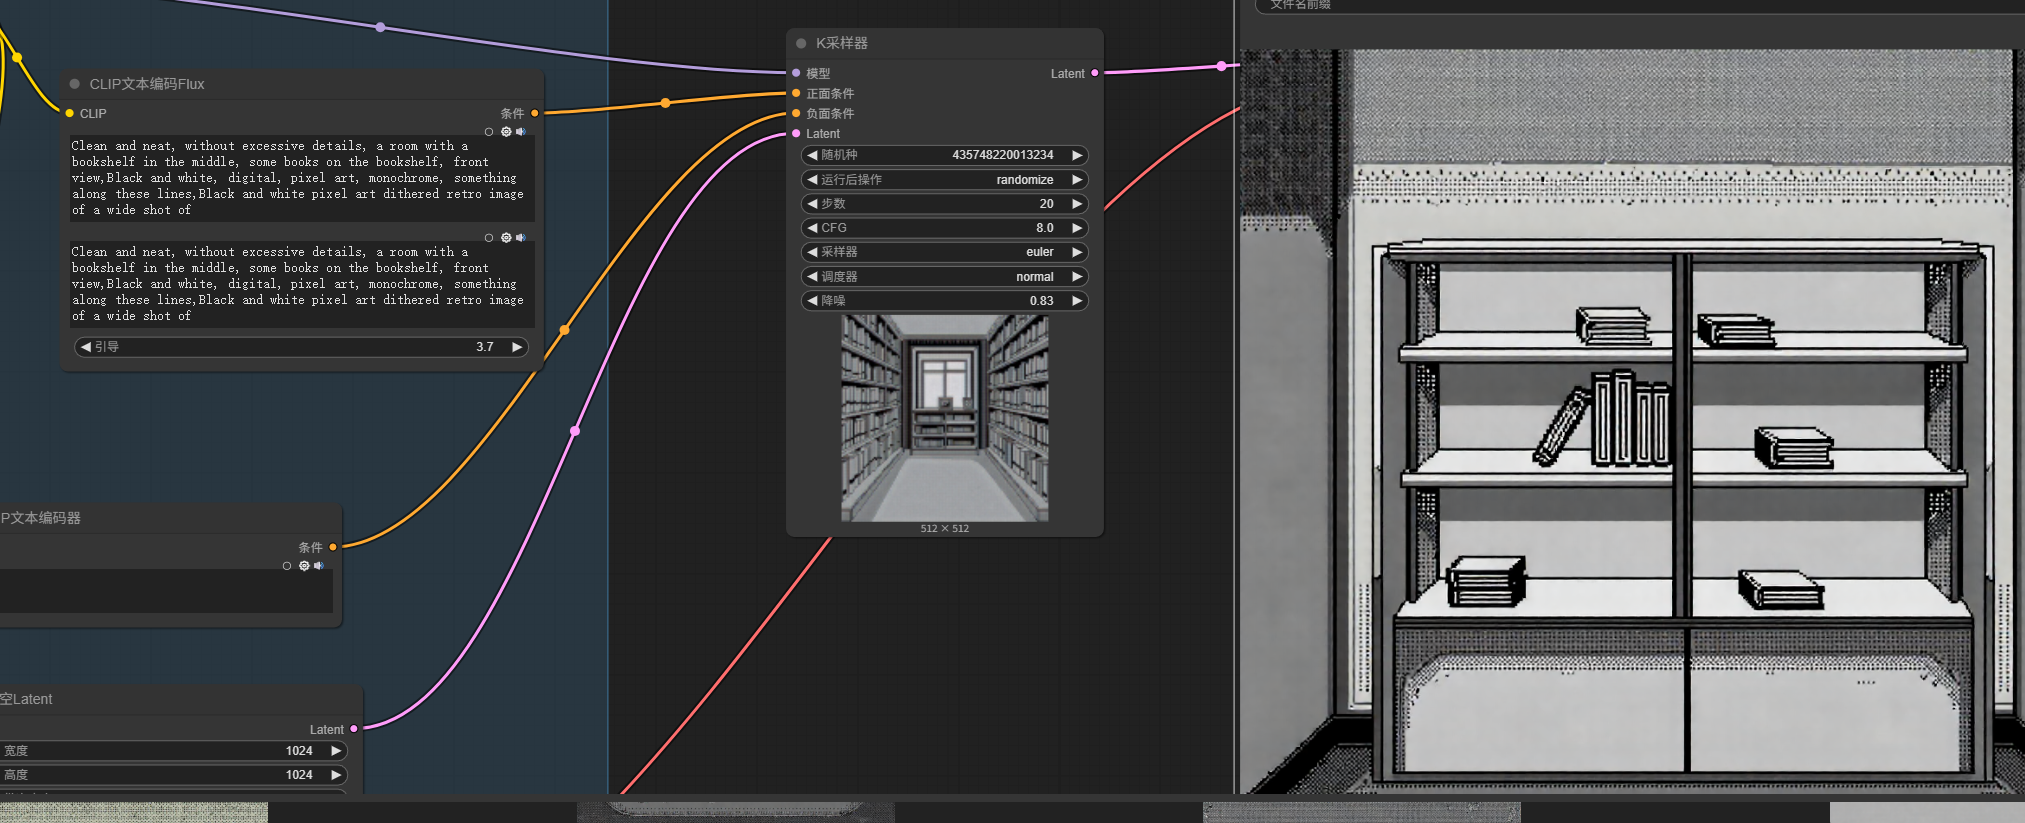The image size is (2025, 823).
Task: Click the 条件 output port of CLIP文本编码Flux
Action: (535, 113)
